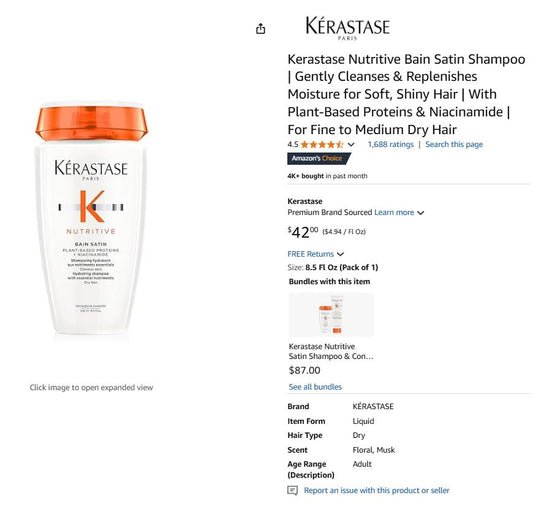
Task: Open Learn more about Premium Brand Sourced
Action: tap(394, 212)
